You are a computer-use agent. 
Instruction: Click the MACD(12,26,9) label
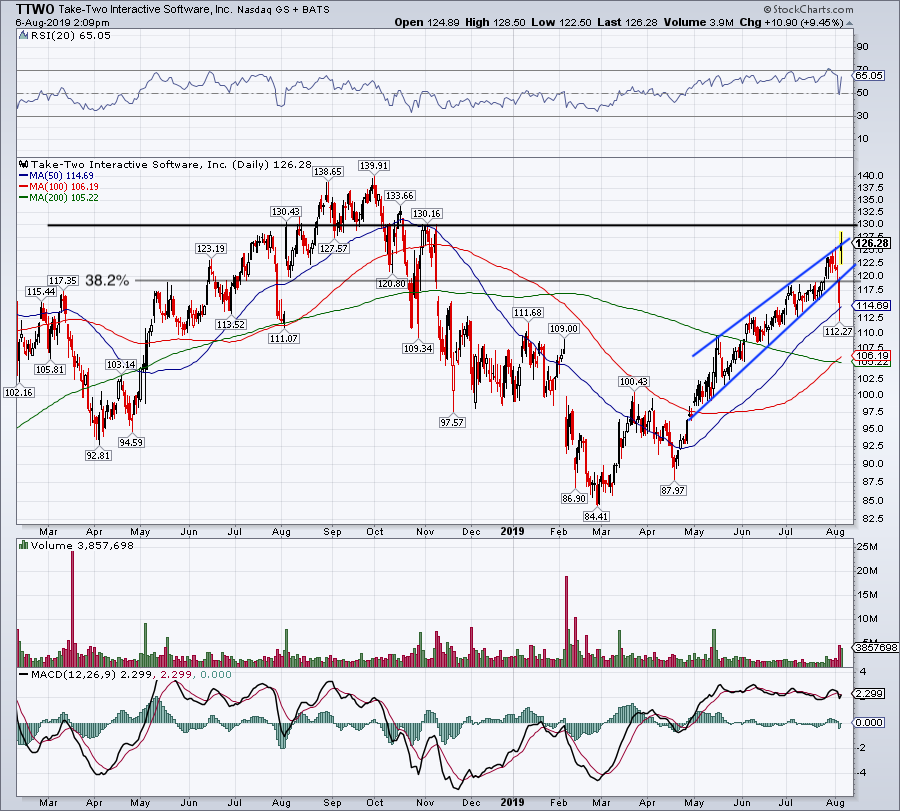[x=74, y=674]
